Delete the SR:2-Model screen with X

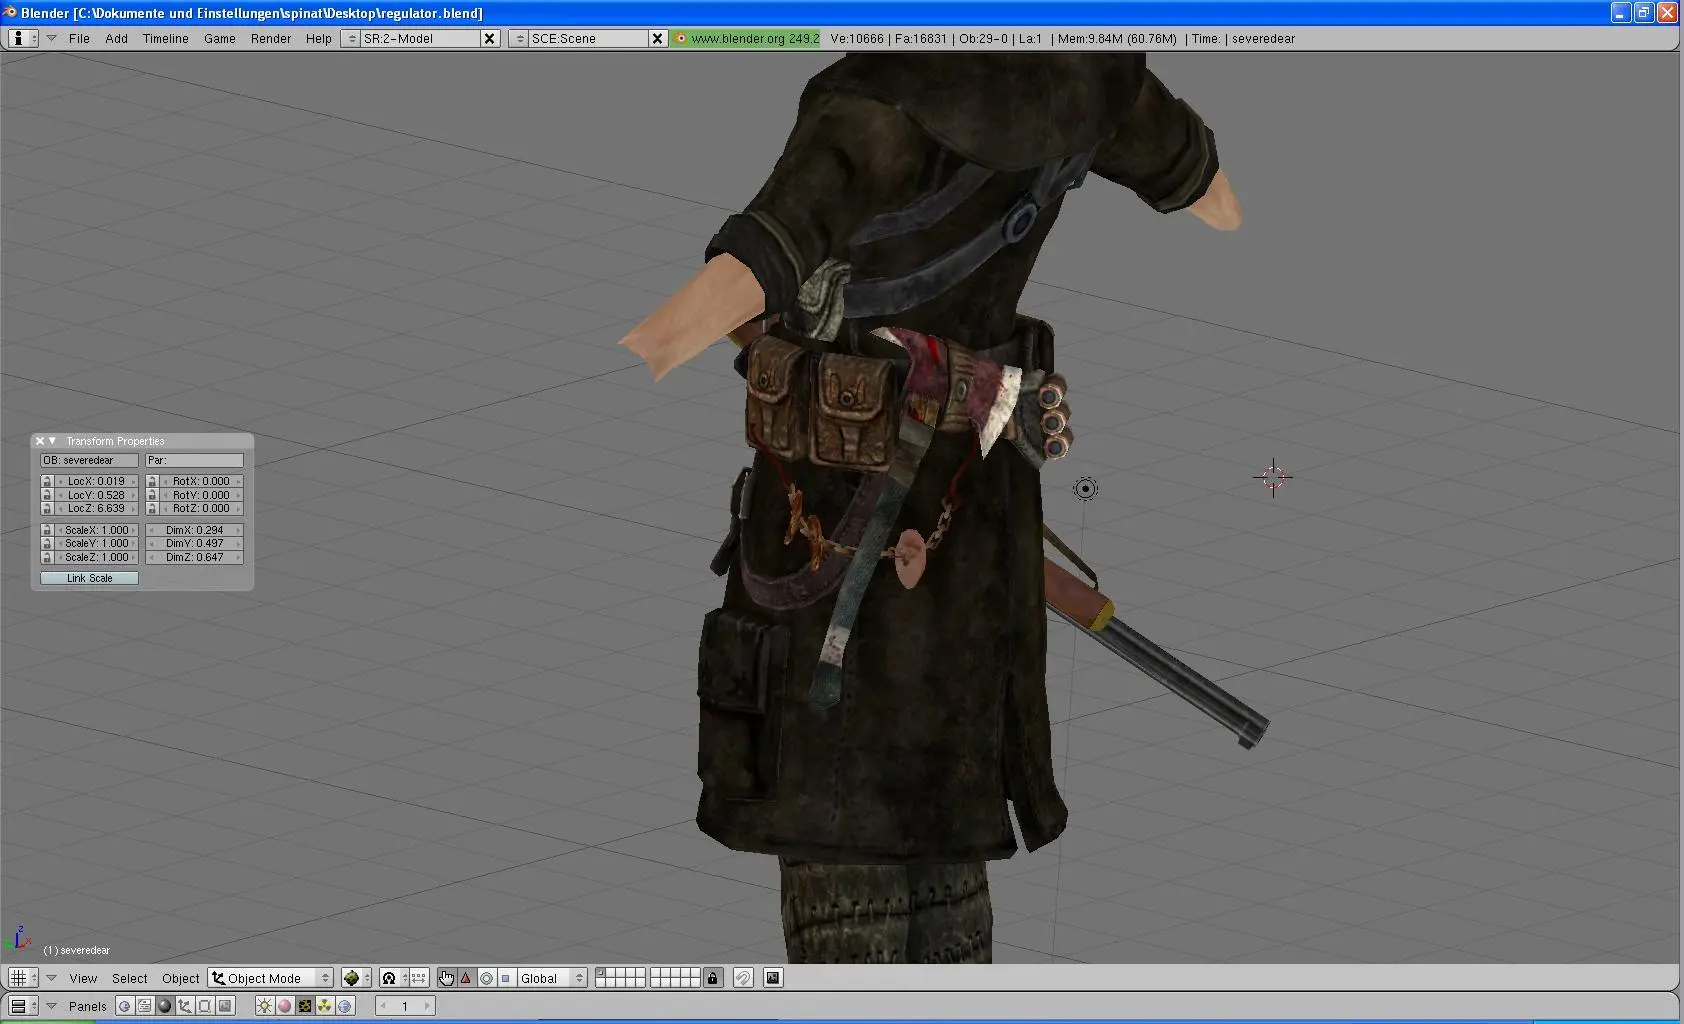point(489,38)
